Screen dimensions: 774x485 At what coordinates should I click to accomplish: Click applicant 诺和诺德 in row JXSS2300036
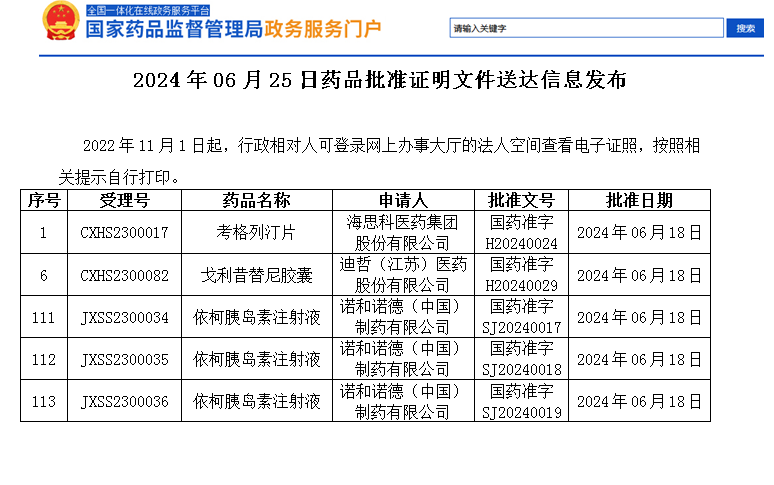click(x=403, y=401)
